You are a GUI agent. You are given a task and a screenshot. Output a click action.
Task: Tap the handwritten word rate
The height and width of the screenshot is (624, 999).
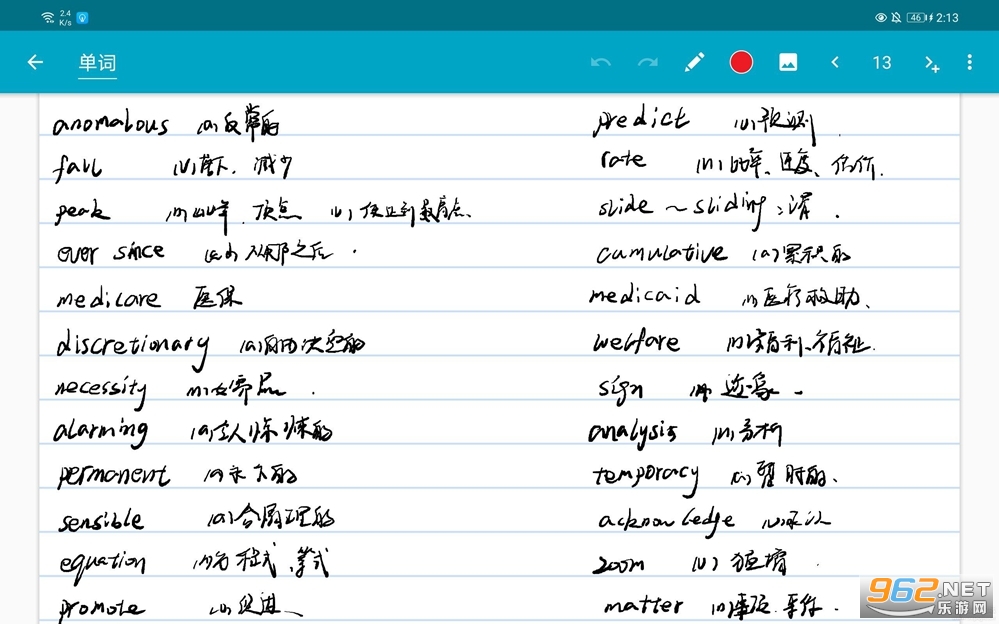click(x=622, y=158)
